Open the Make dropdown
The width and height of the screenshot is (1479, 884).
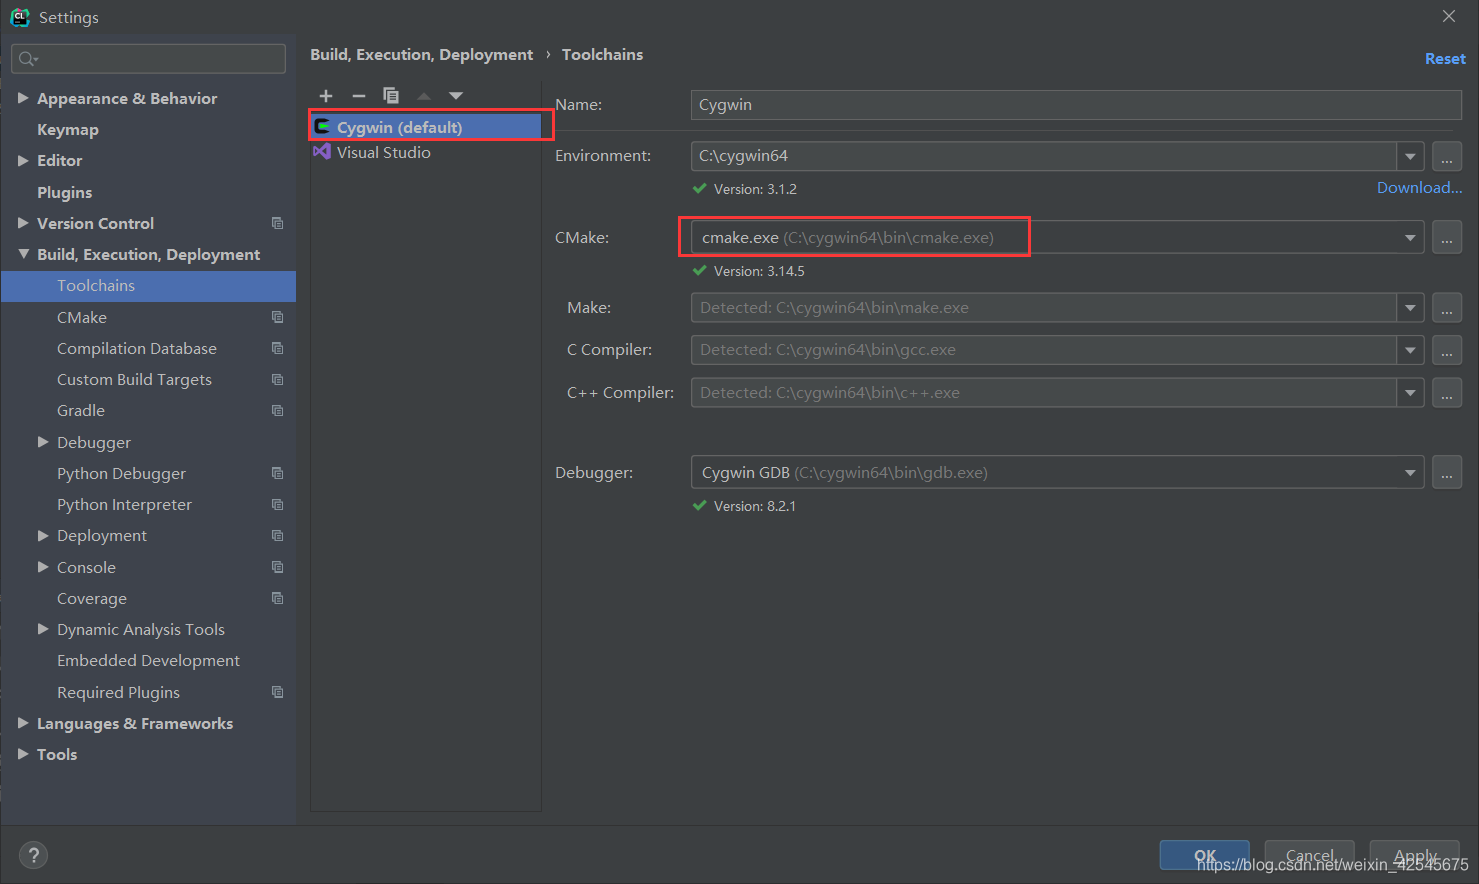coord(1409,307)
